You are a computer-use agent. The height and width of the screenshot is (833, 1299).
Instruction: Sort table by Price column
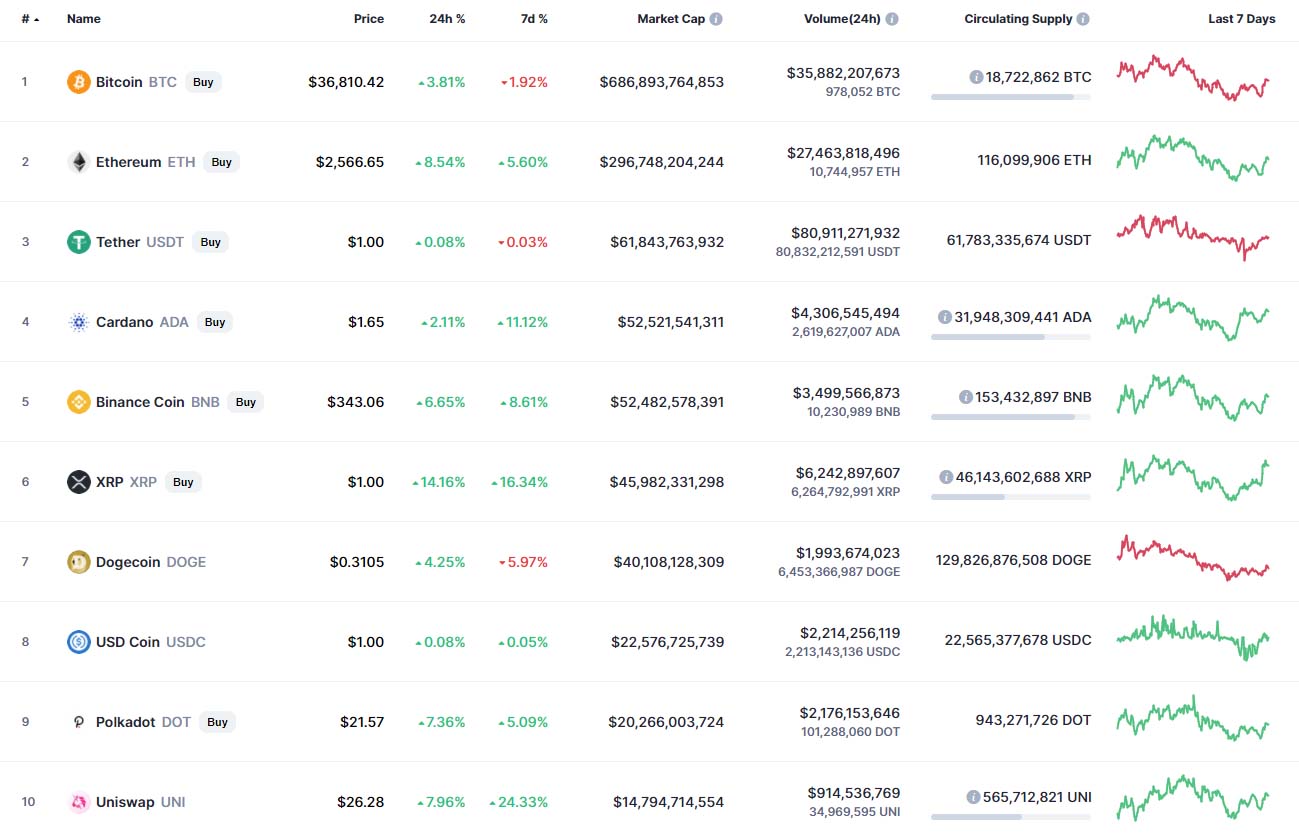(x=369, y=19)
